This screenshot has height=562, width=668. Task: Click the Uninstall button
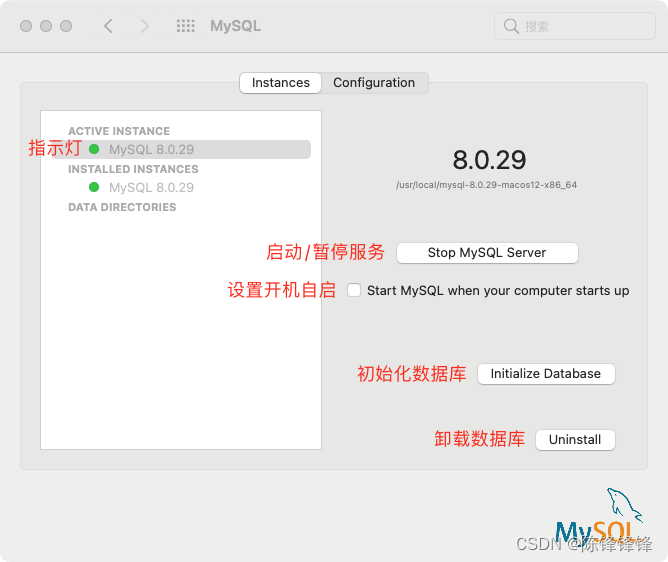575,440
